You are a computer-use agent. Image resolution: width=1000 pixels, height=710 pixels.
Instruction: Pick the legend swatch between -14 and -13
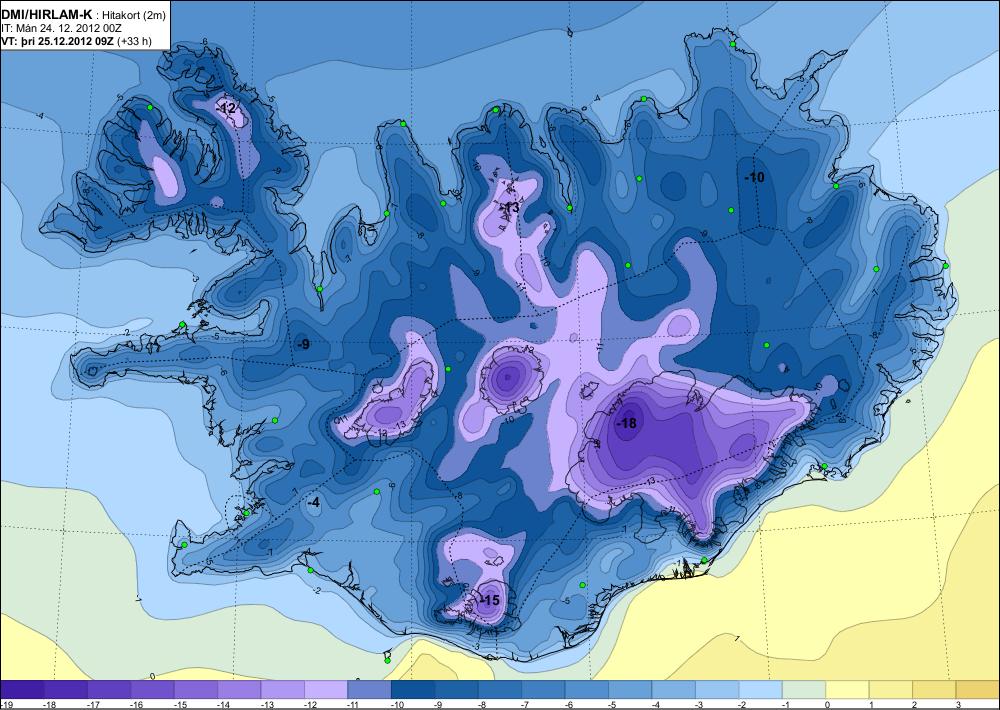click(239, 689)
